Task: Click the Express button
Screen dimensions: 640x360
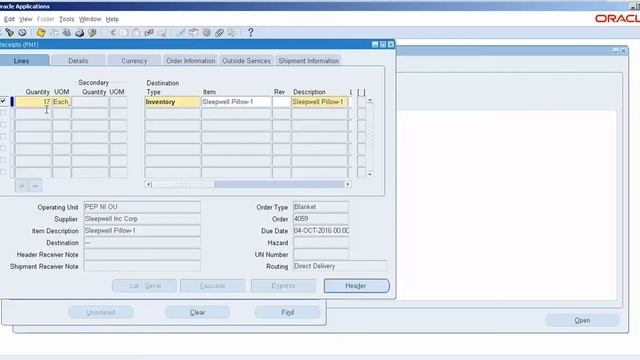Action: click(x=283, y=286)
